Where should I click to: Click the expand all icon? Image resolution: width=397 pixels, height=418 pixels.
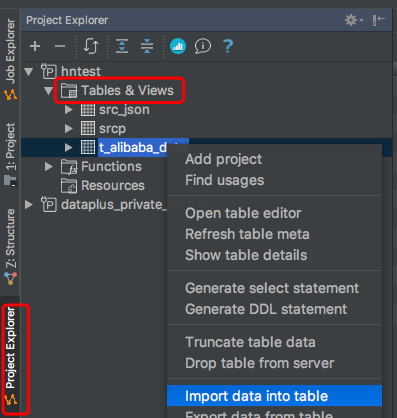click(122, 46)
